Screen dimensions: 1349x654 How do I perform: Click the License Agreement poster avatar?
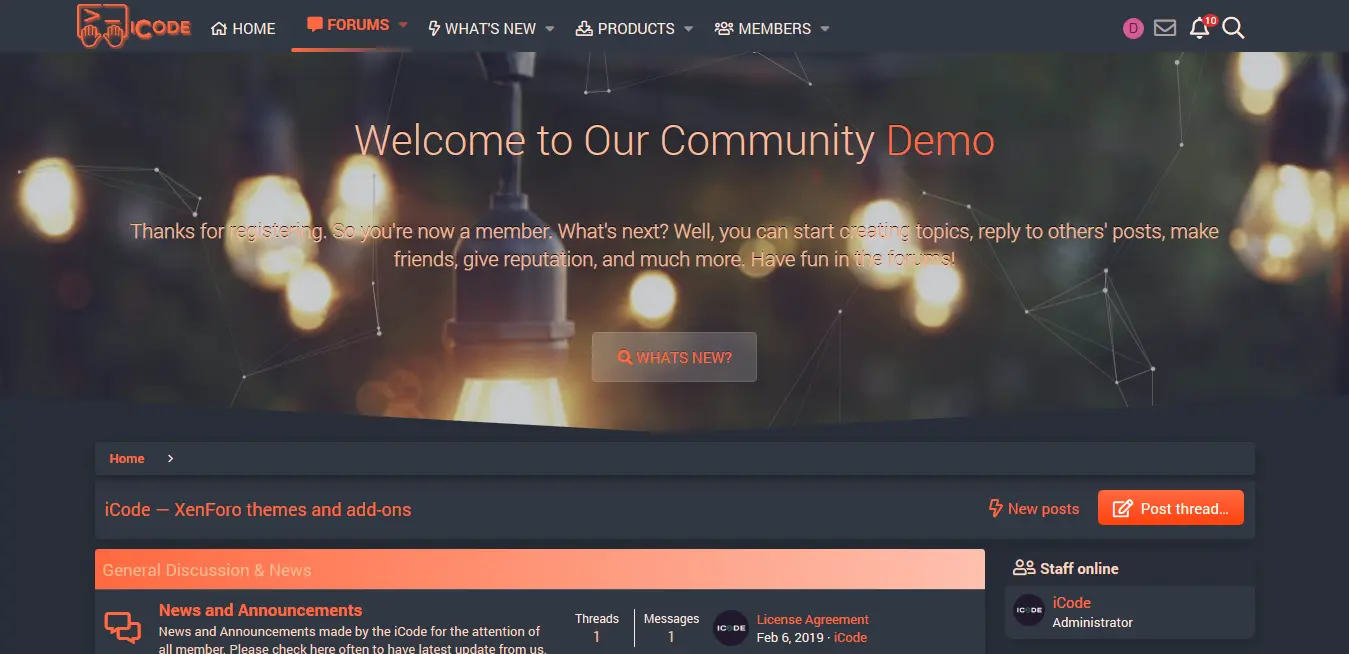(731, 628)
